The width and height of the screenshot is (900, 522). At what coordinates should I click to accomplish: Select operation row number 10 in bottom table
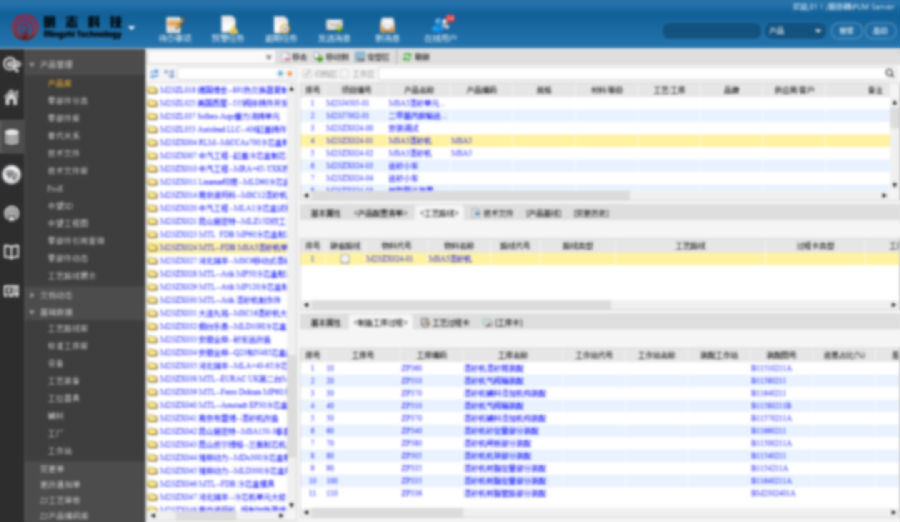point(600,481)
